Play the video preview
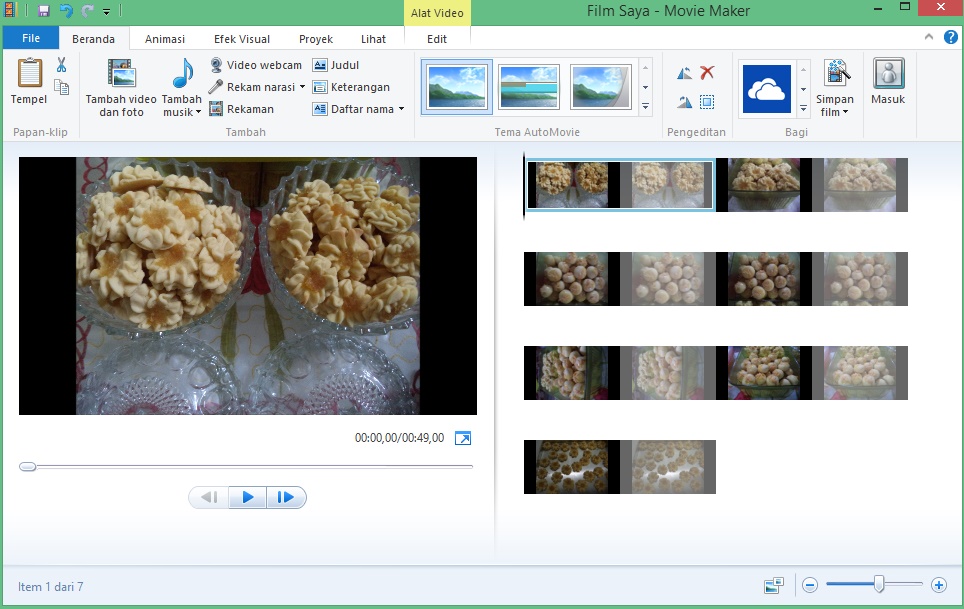The width and height of the screenshot is (964, 609). pos(247,497)
